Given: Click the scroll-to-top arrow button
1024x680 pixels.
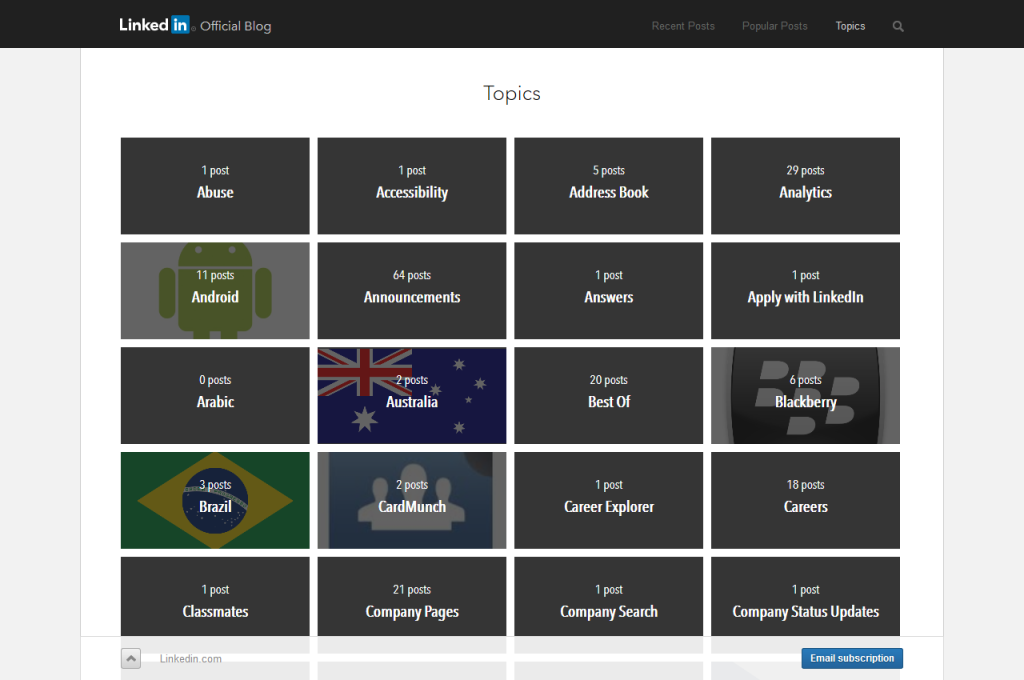Looking at the screenshot, I should [x=131, y=658].
